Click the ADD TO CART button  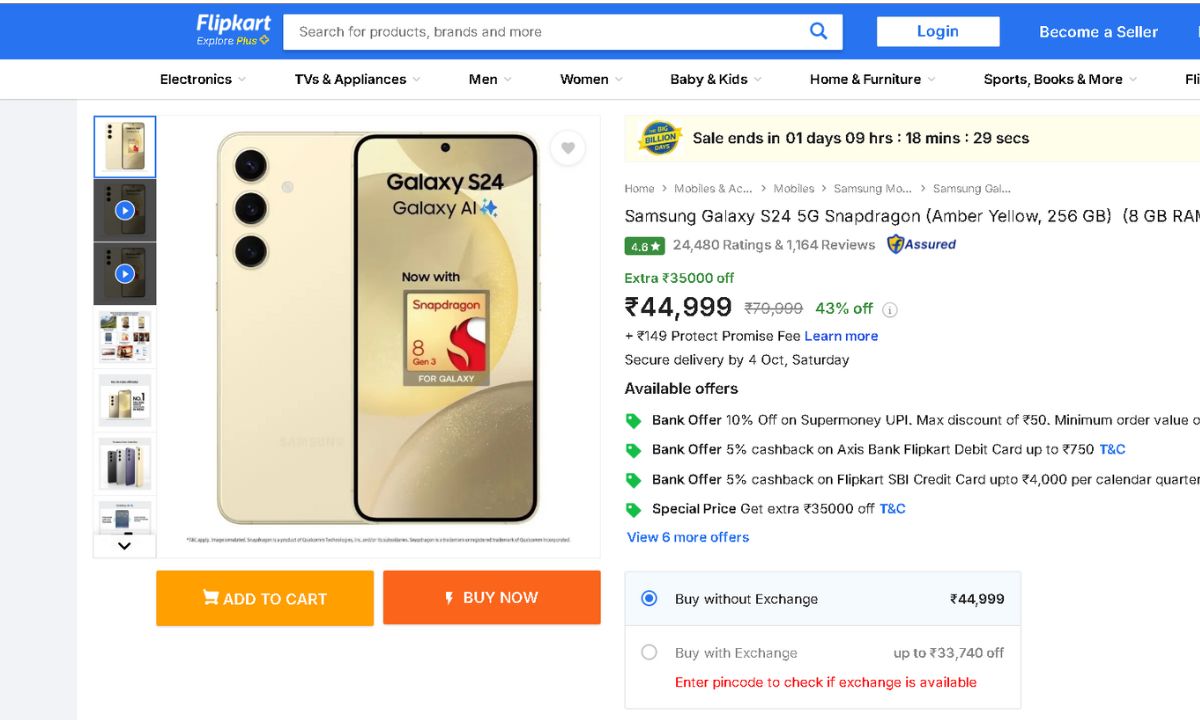265,598
